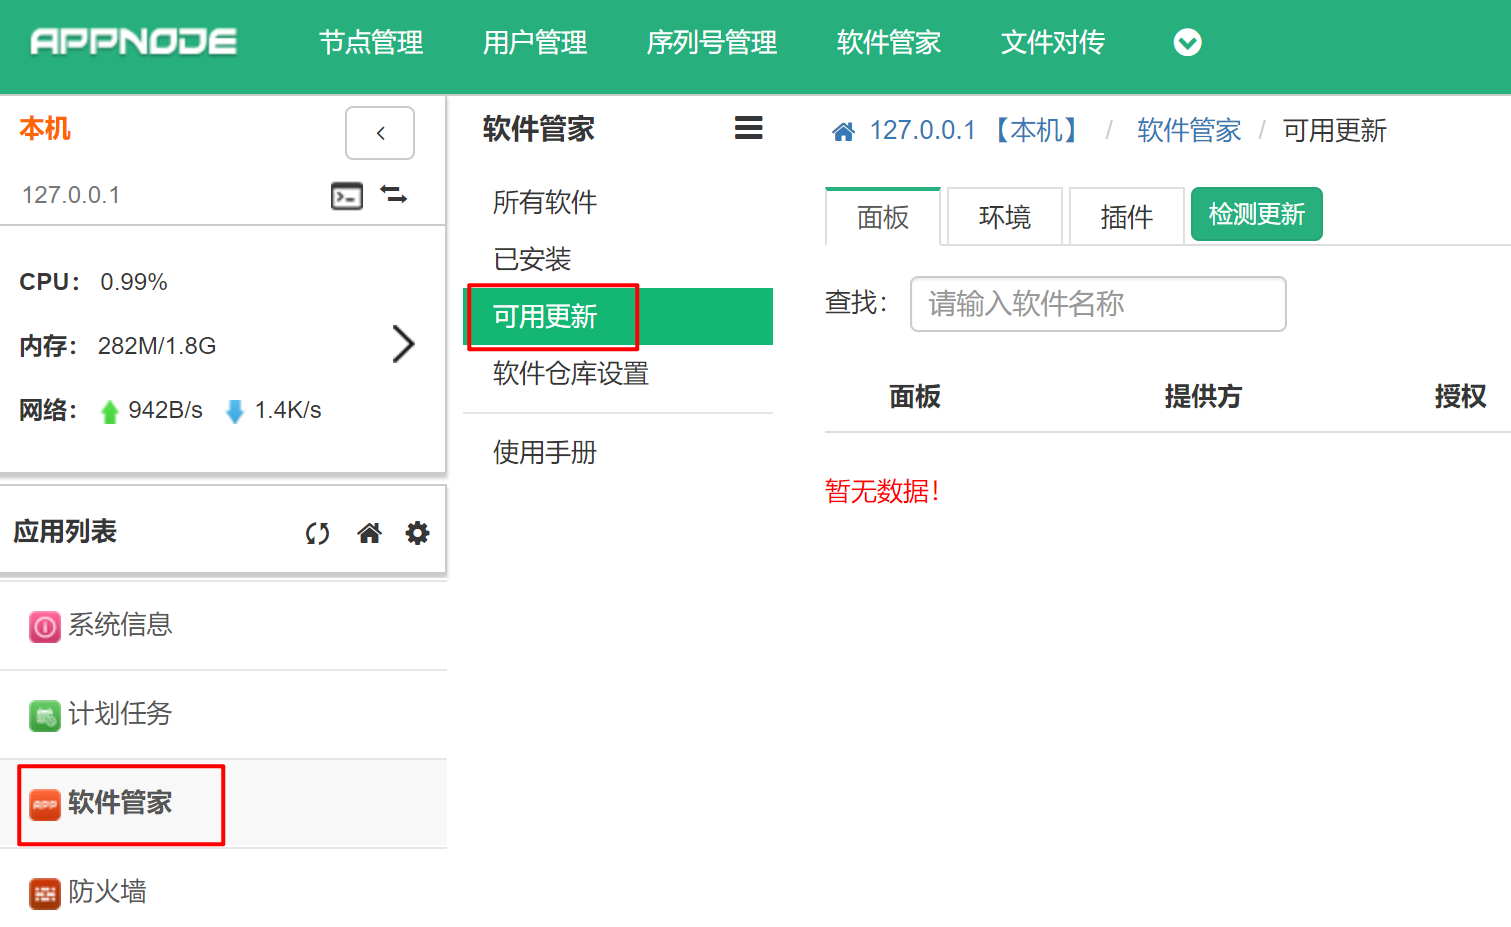Click the software name search field

(x=1097, y=304)
